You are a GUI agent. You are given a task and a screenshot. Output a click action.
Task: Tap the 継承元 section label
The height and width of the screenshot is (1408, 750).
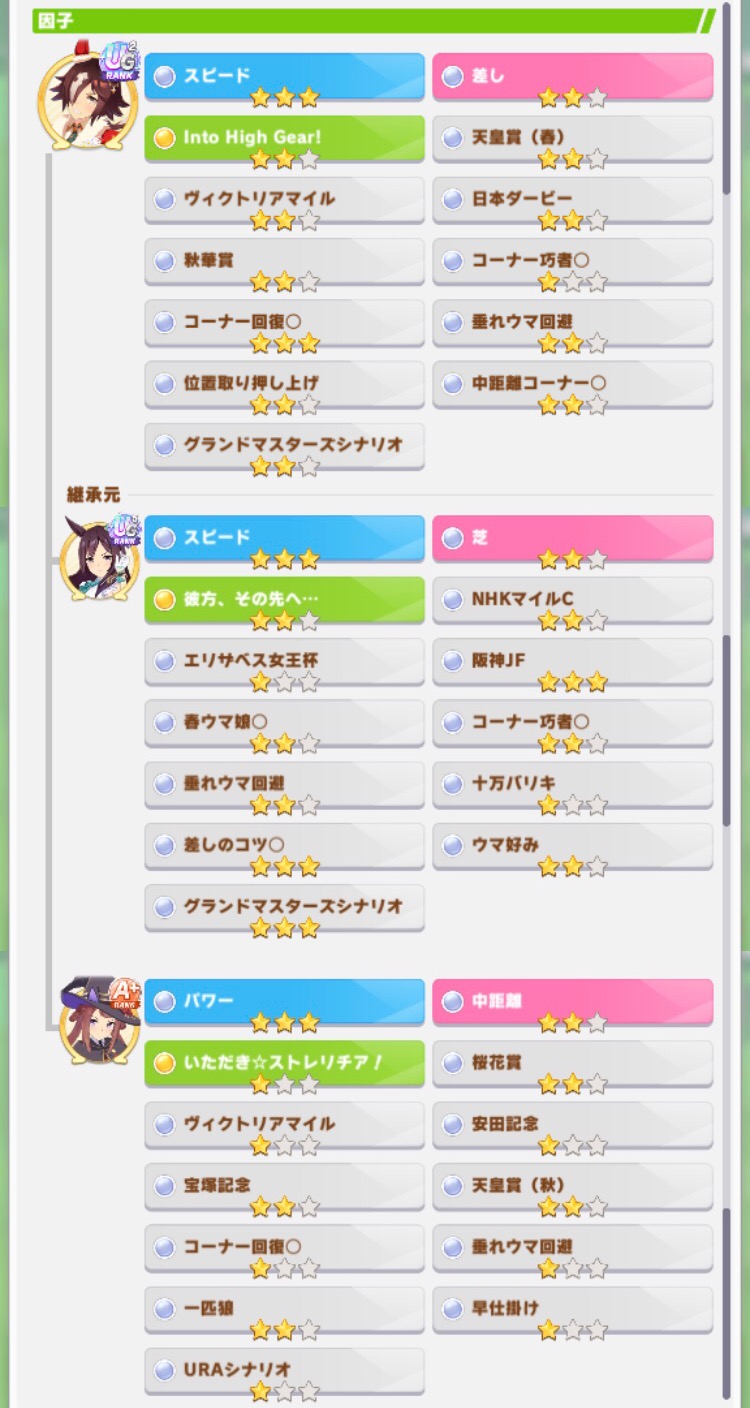point(93,494)
